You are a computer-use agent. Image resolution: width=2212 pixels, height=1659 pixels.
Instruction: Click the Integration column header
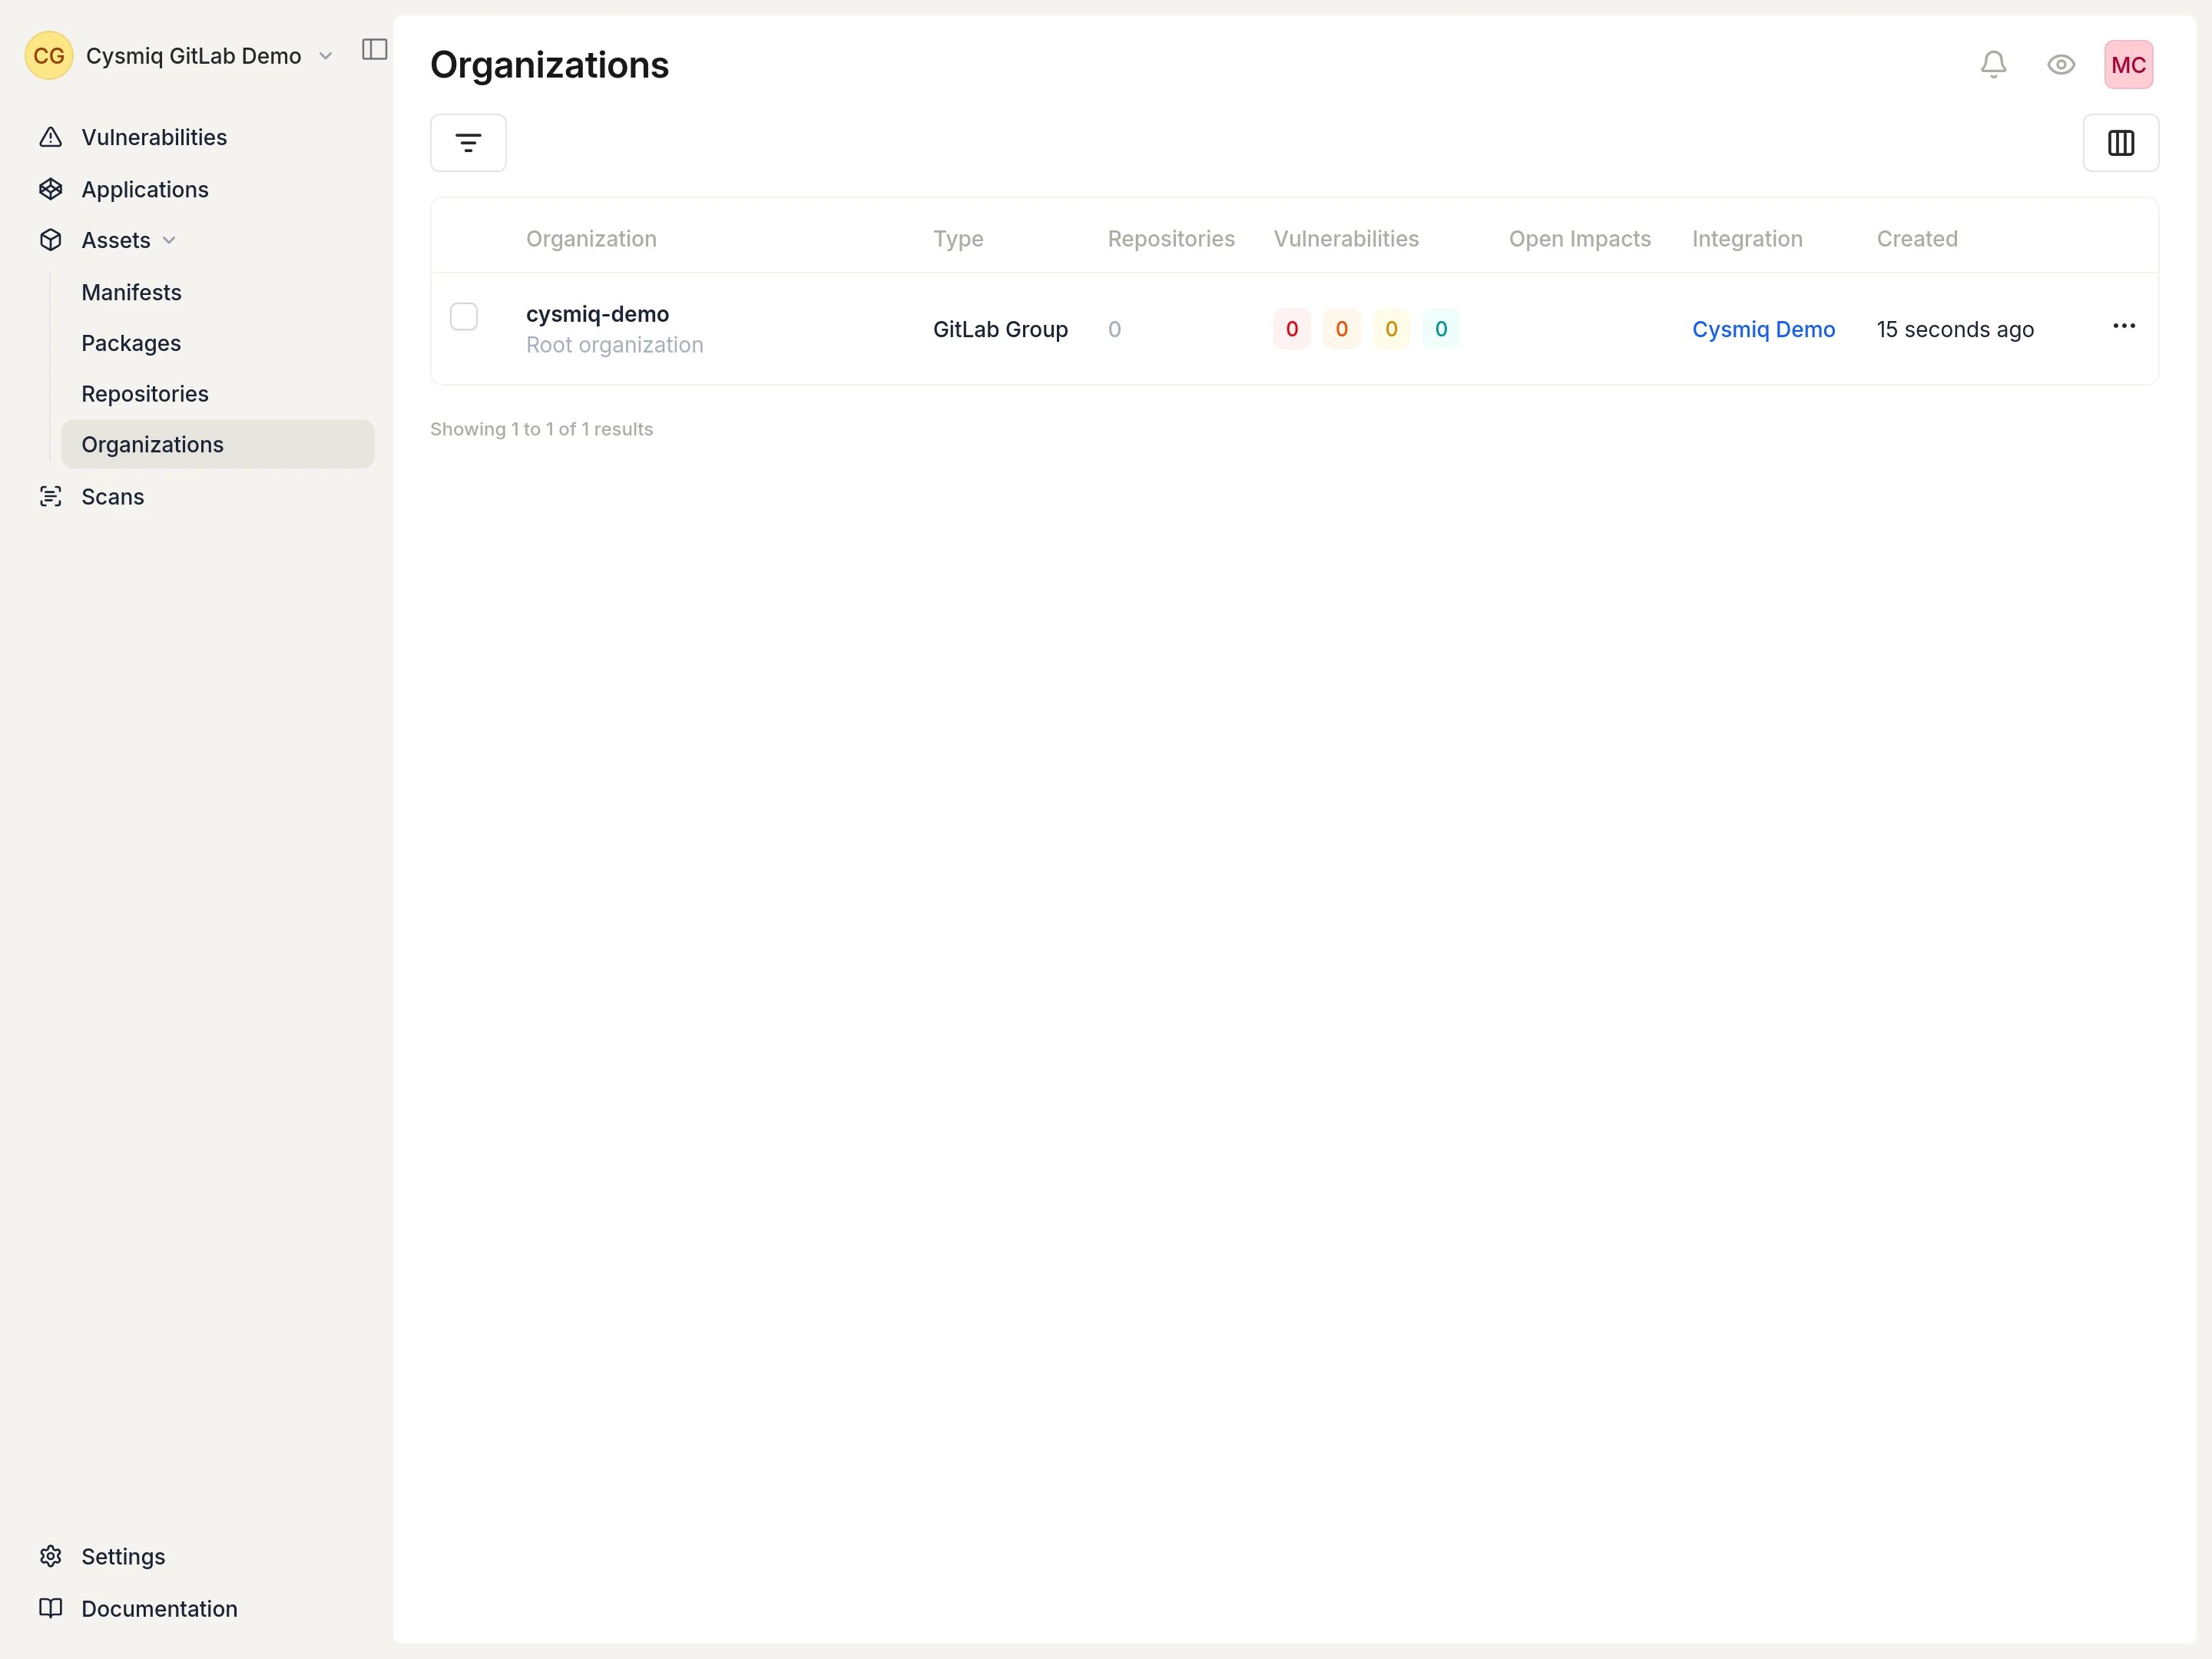pyautogui.click(x=1747, y=239)
